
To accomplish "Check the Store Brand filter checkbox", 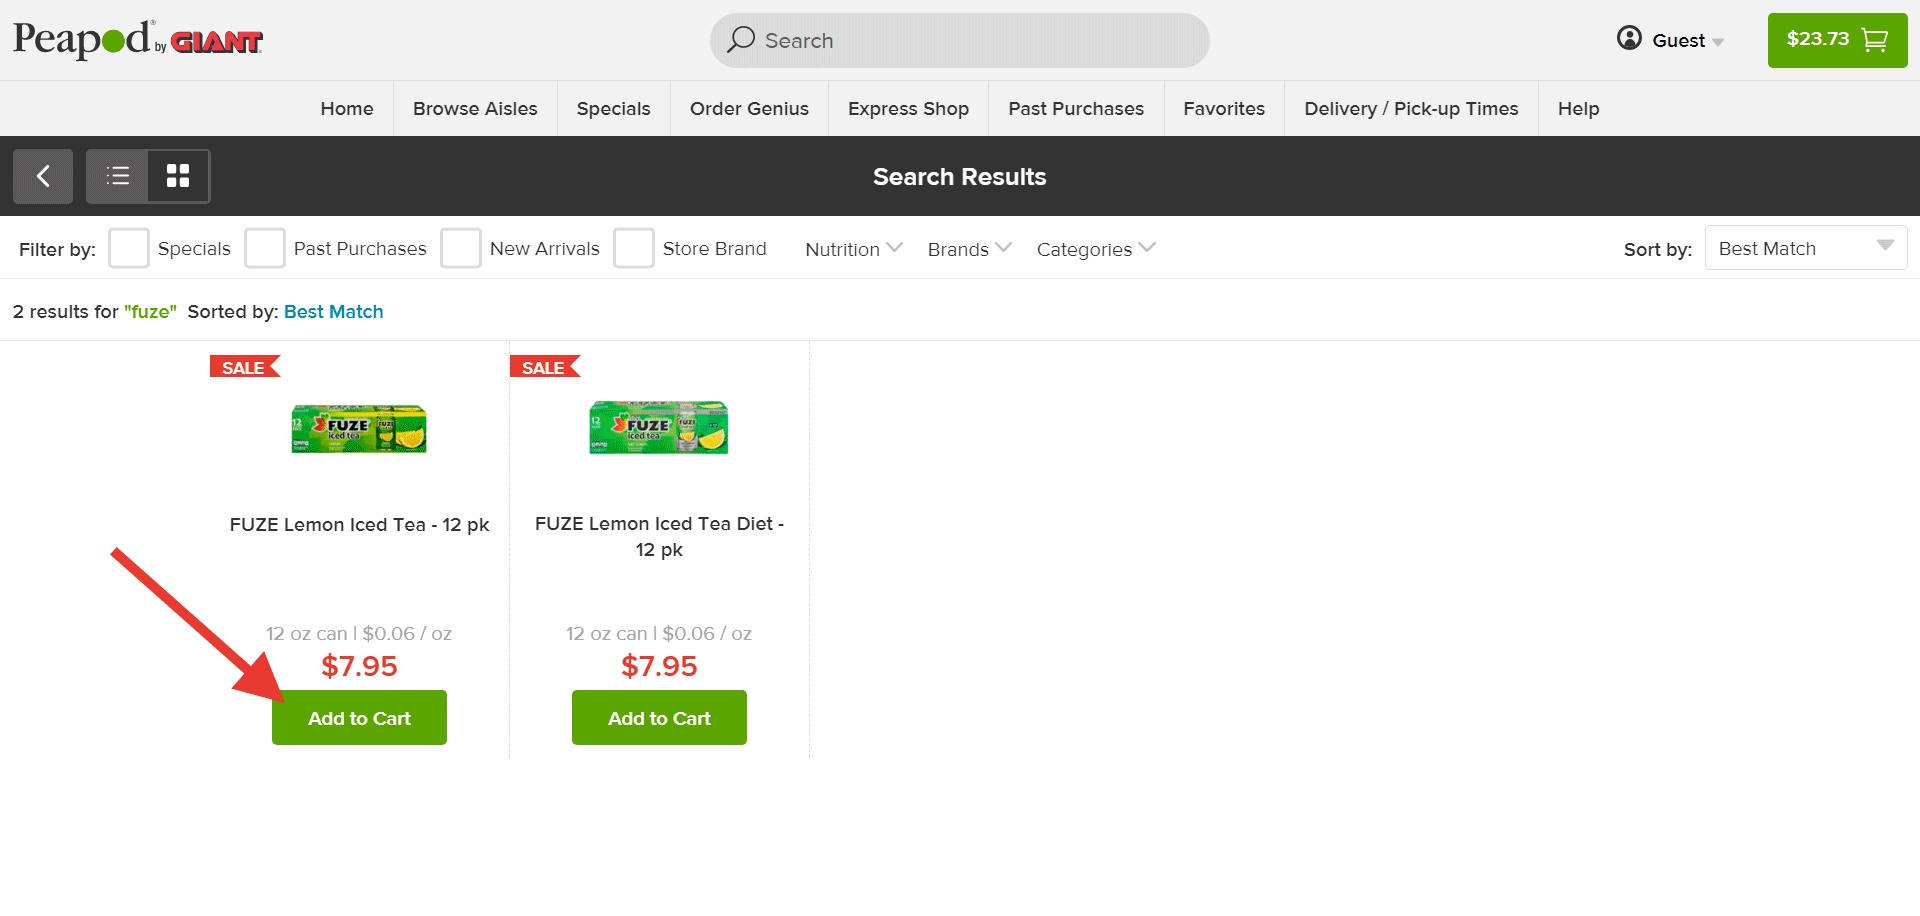I will click(634, 248).
